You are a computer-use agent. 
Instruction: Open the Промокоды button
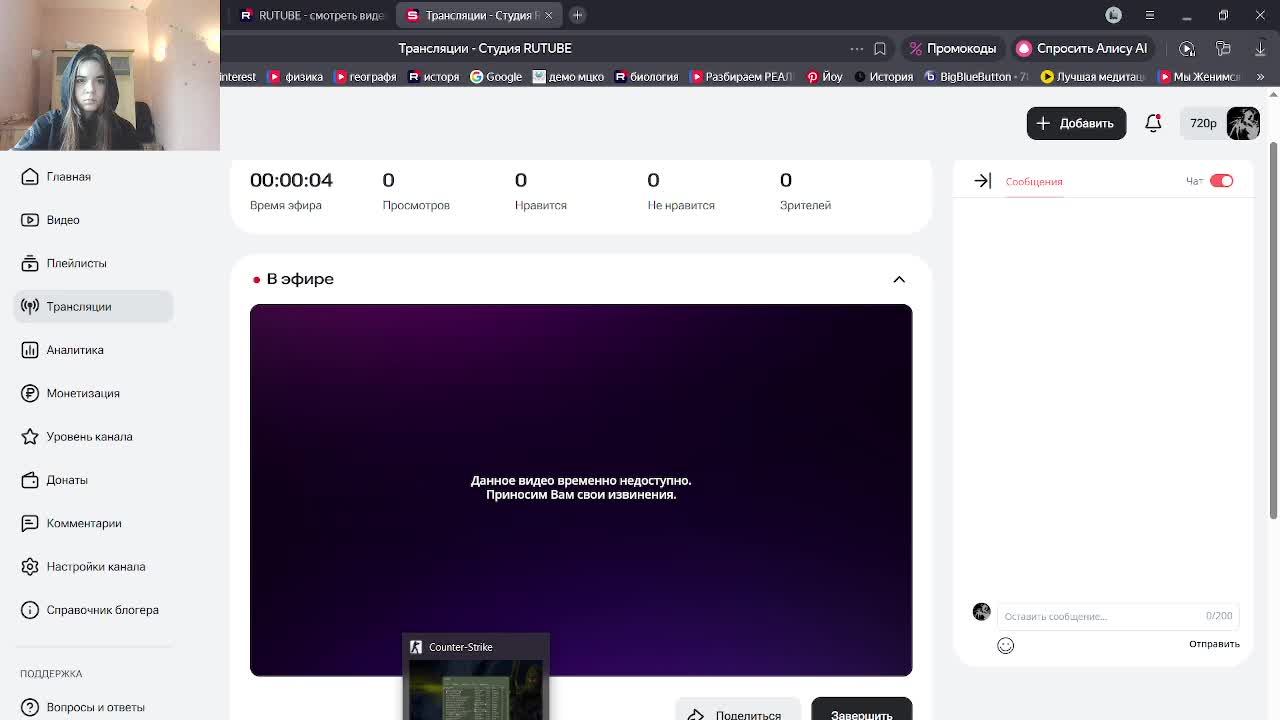coord(951,48)
